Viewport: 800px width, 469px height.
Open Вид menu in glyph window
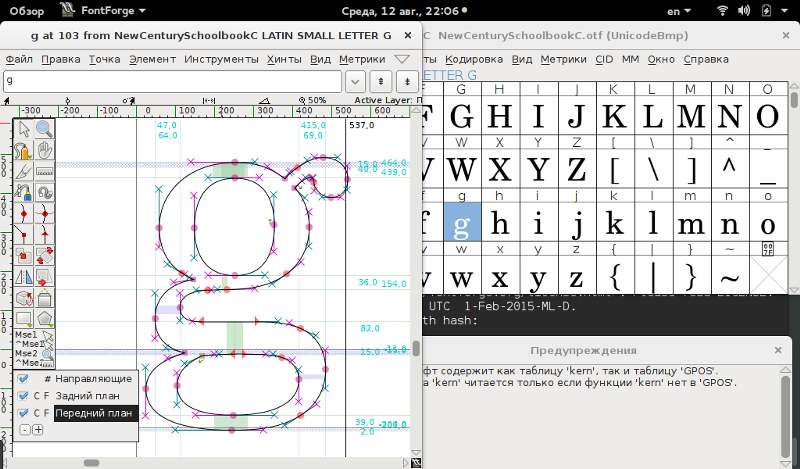click(x=320, y=59)
